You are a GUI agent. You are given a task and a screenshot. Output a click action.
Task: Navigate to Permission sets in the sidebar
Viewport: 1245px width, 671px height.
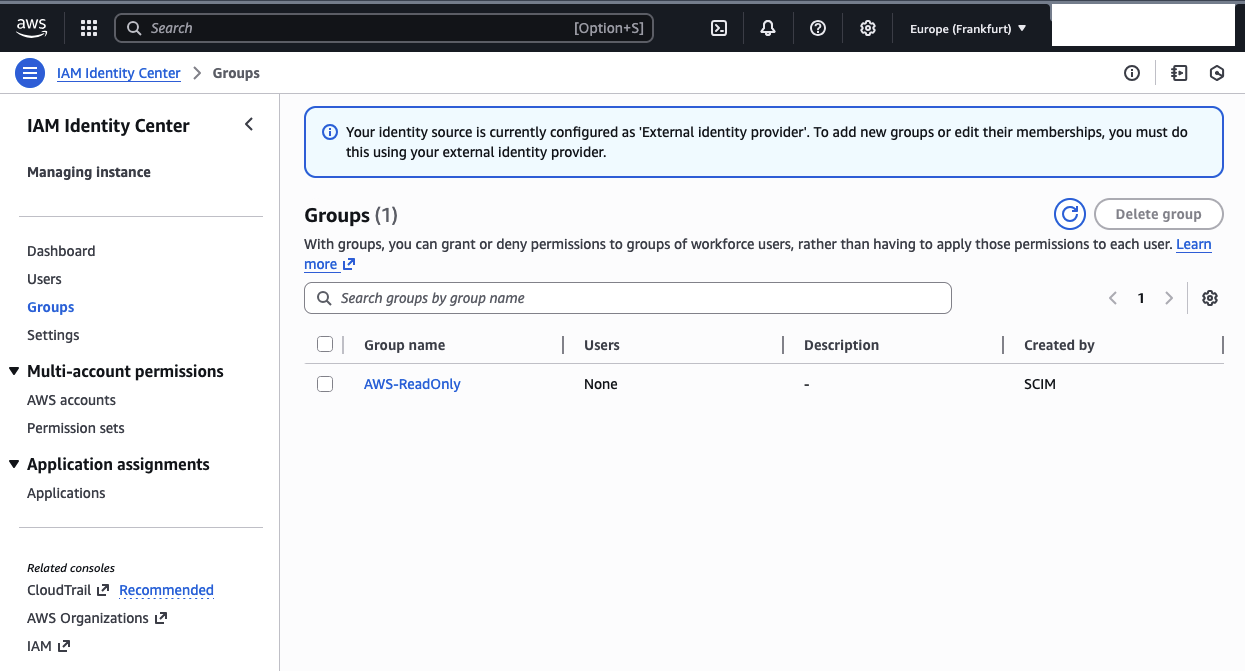[x=75, y=427]
